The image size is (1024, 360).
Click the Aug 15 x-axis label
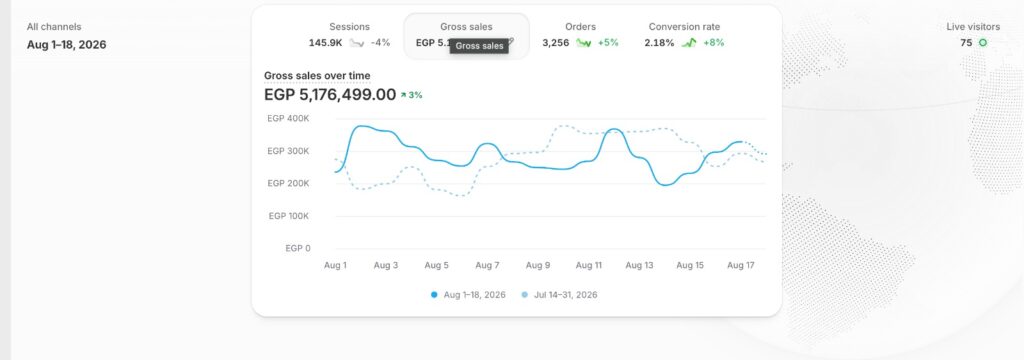tap(690, 265)
